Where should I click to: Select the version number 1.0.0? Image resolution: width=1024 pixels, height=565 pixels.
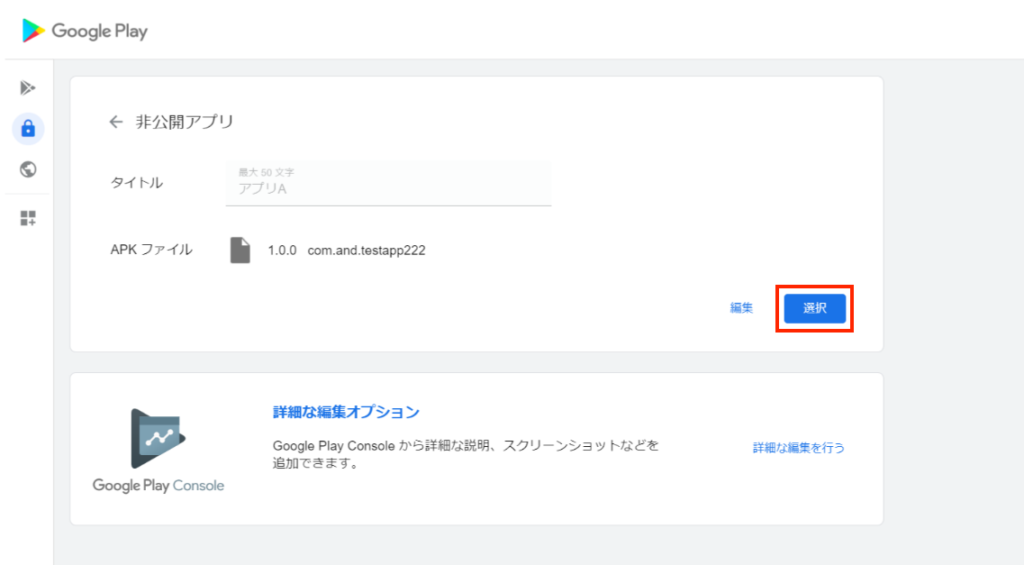[x=282, y=251]
